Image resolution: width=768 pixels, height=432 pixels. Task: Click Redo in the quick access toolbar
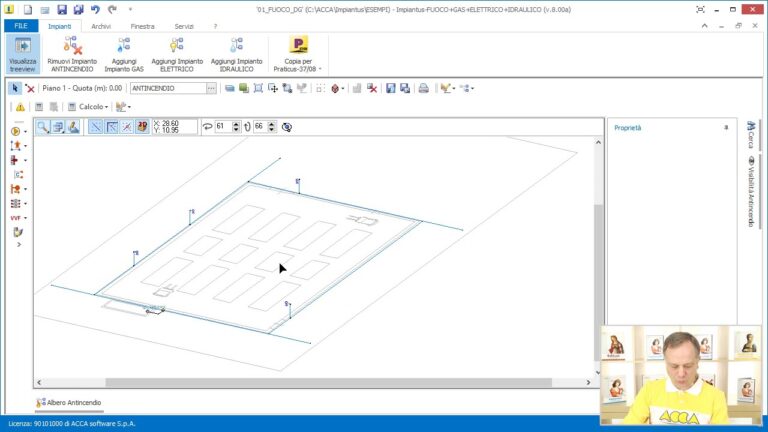coord(112,9)
